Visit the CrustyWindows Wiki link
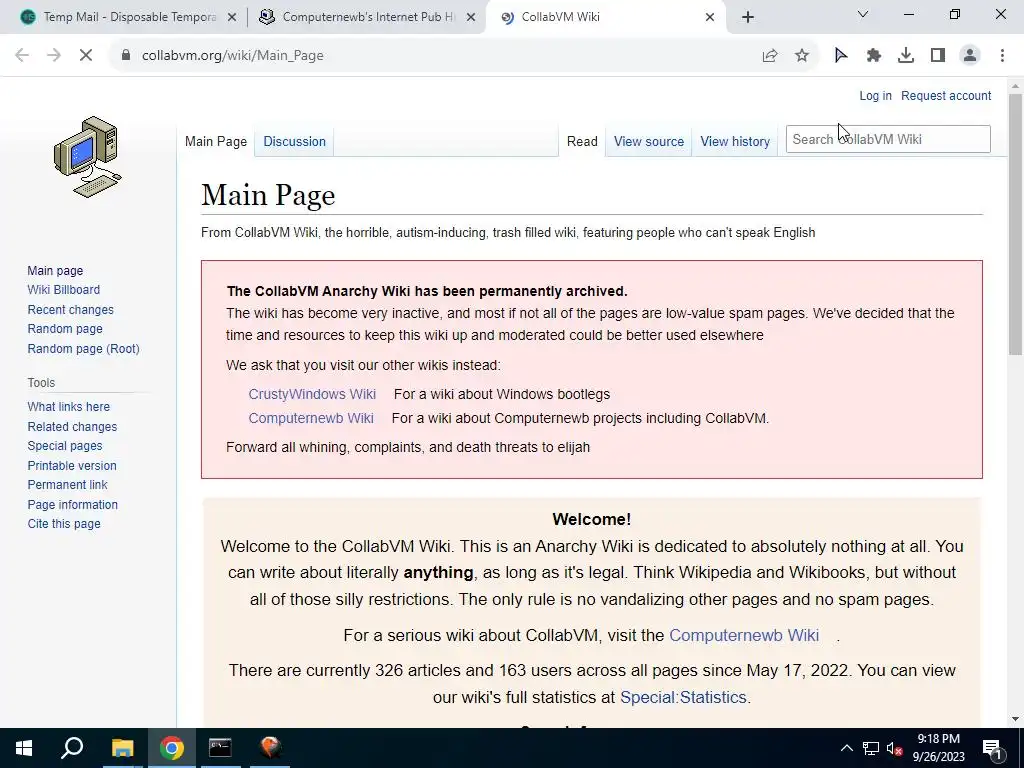Screen dimensions: 1024x768 312,394
